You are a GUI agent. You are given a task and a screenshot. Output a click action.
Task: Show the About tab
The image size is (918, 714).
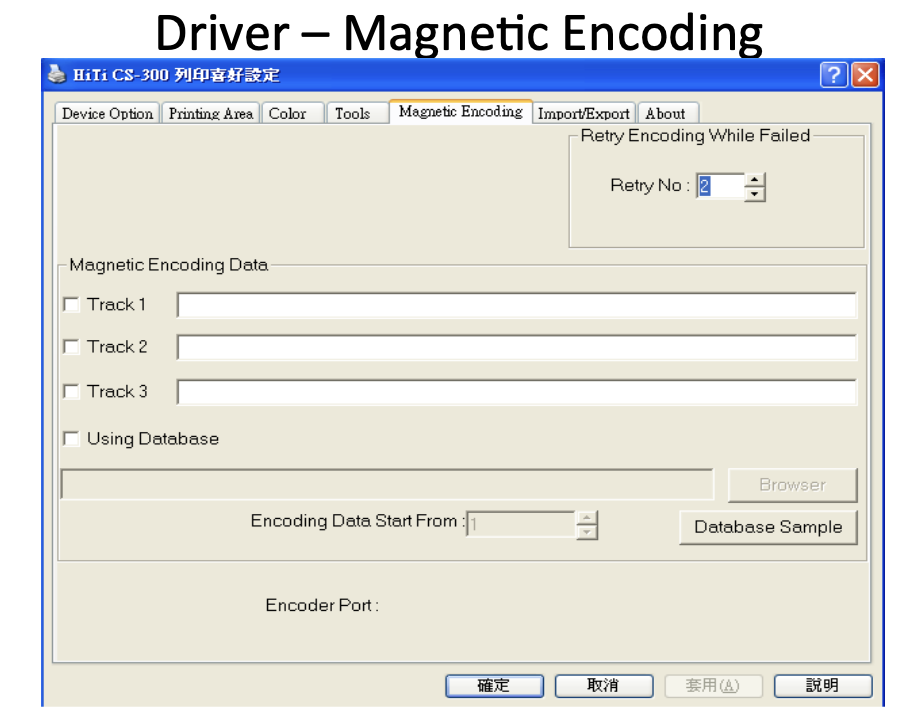point(668,114)
